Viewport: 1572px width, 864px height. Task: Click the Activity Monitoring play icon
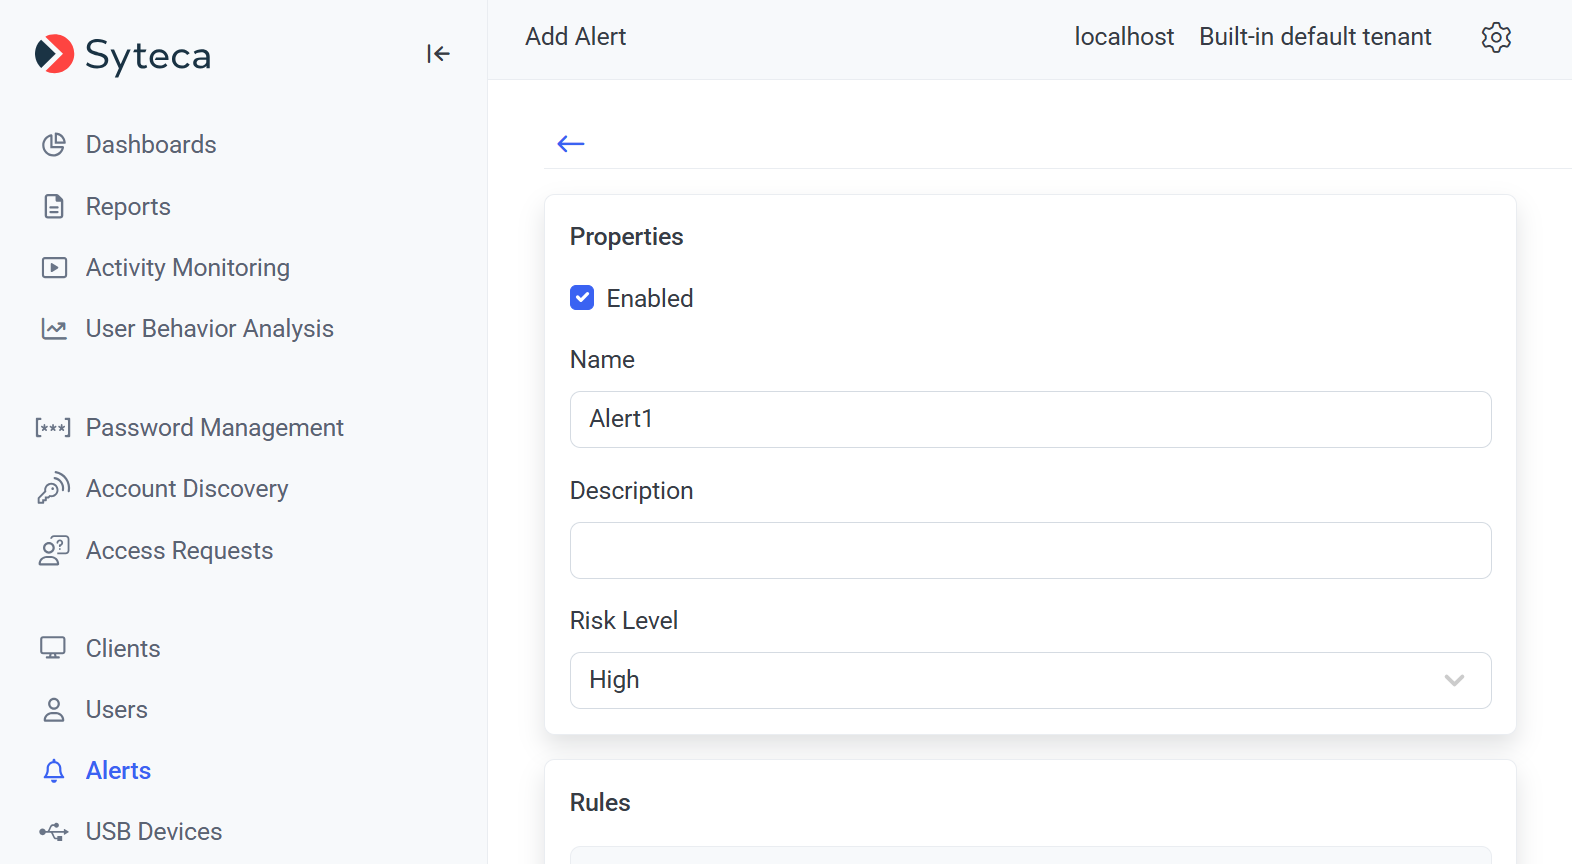(x=54, y=268)
